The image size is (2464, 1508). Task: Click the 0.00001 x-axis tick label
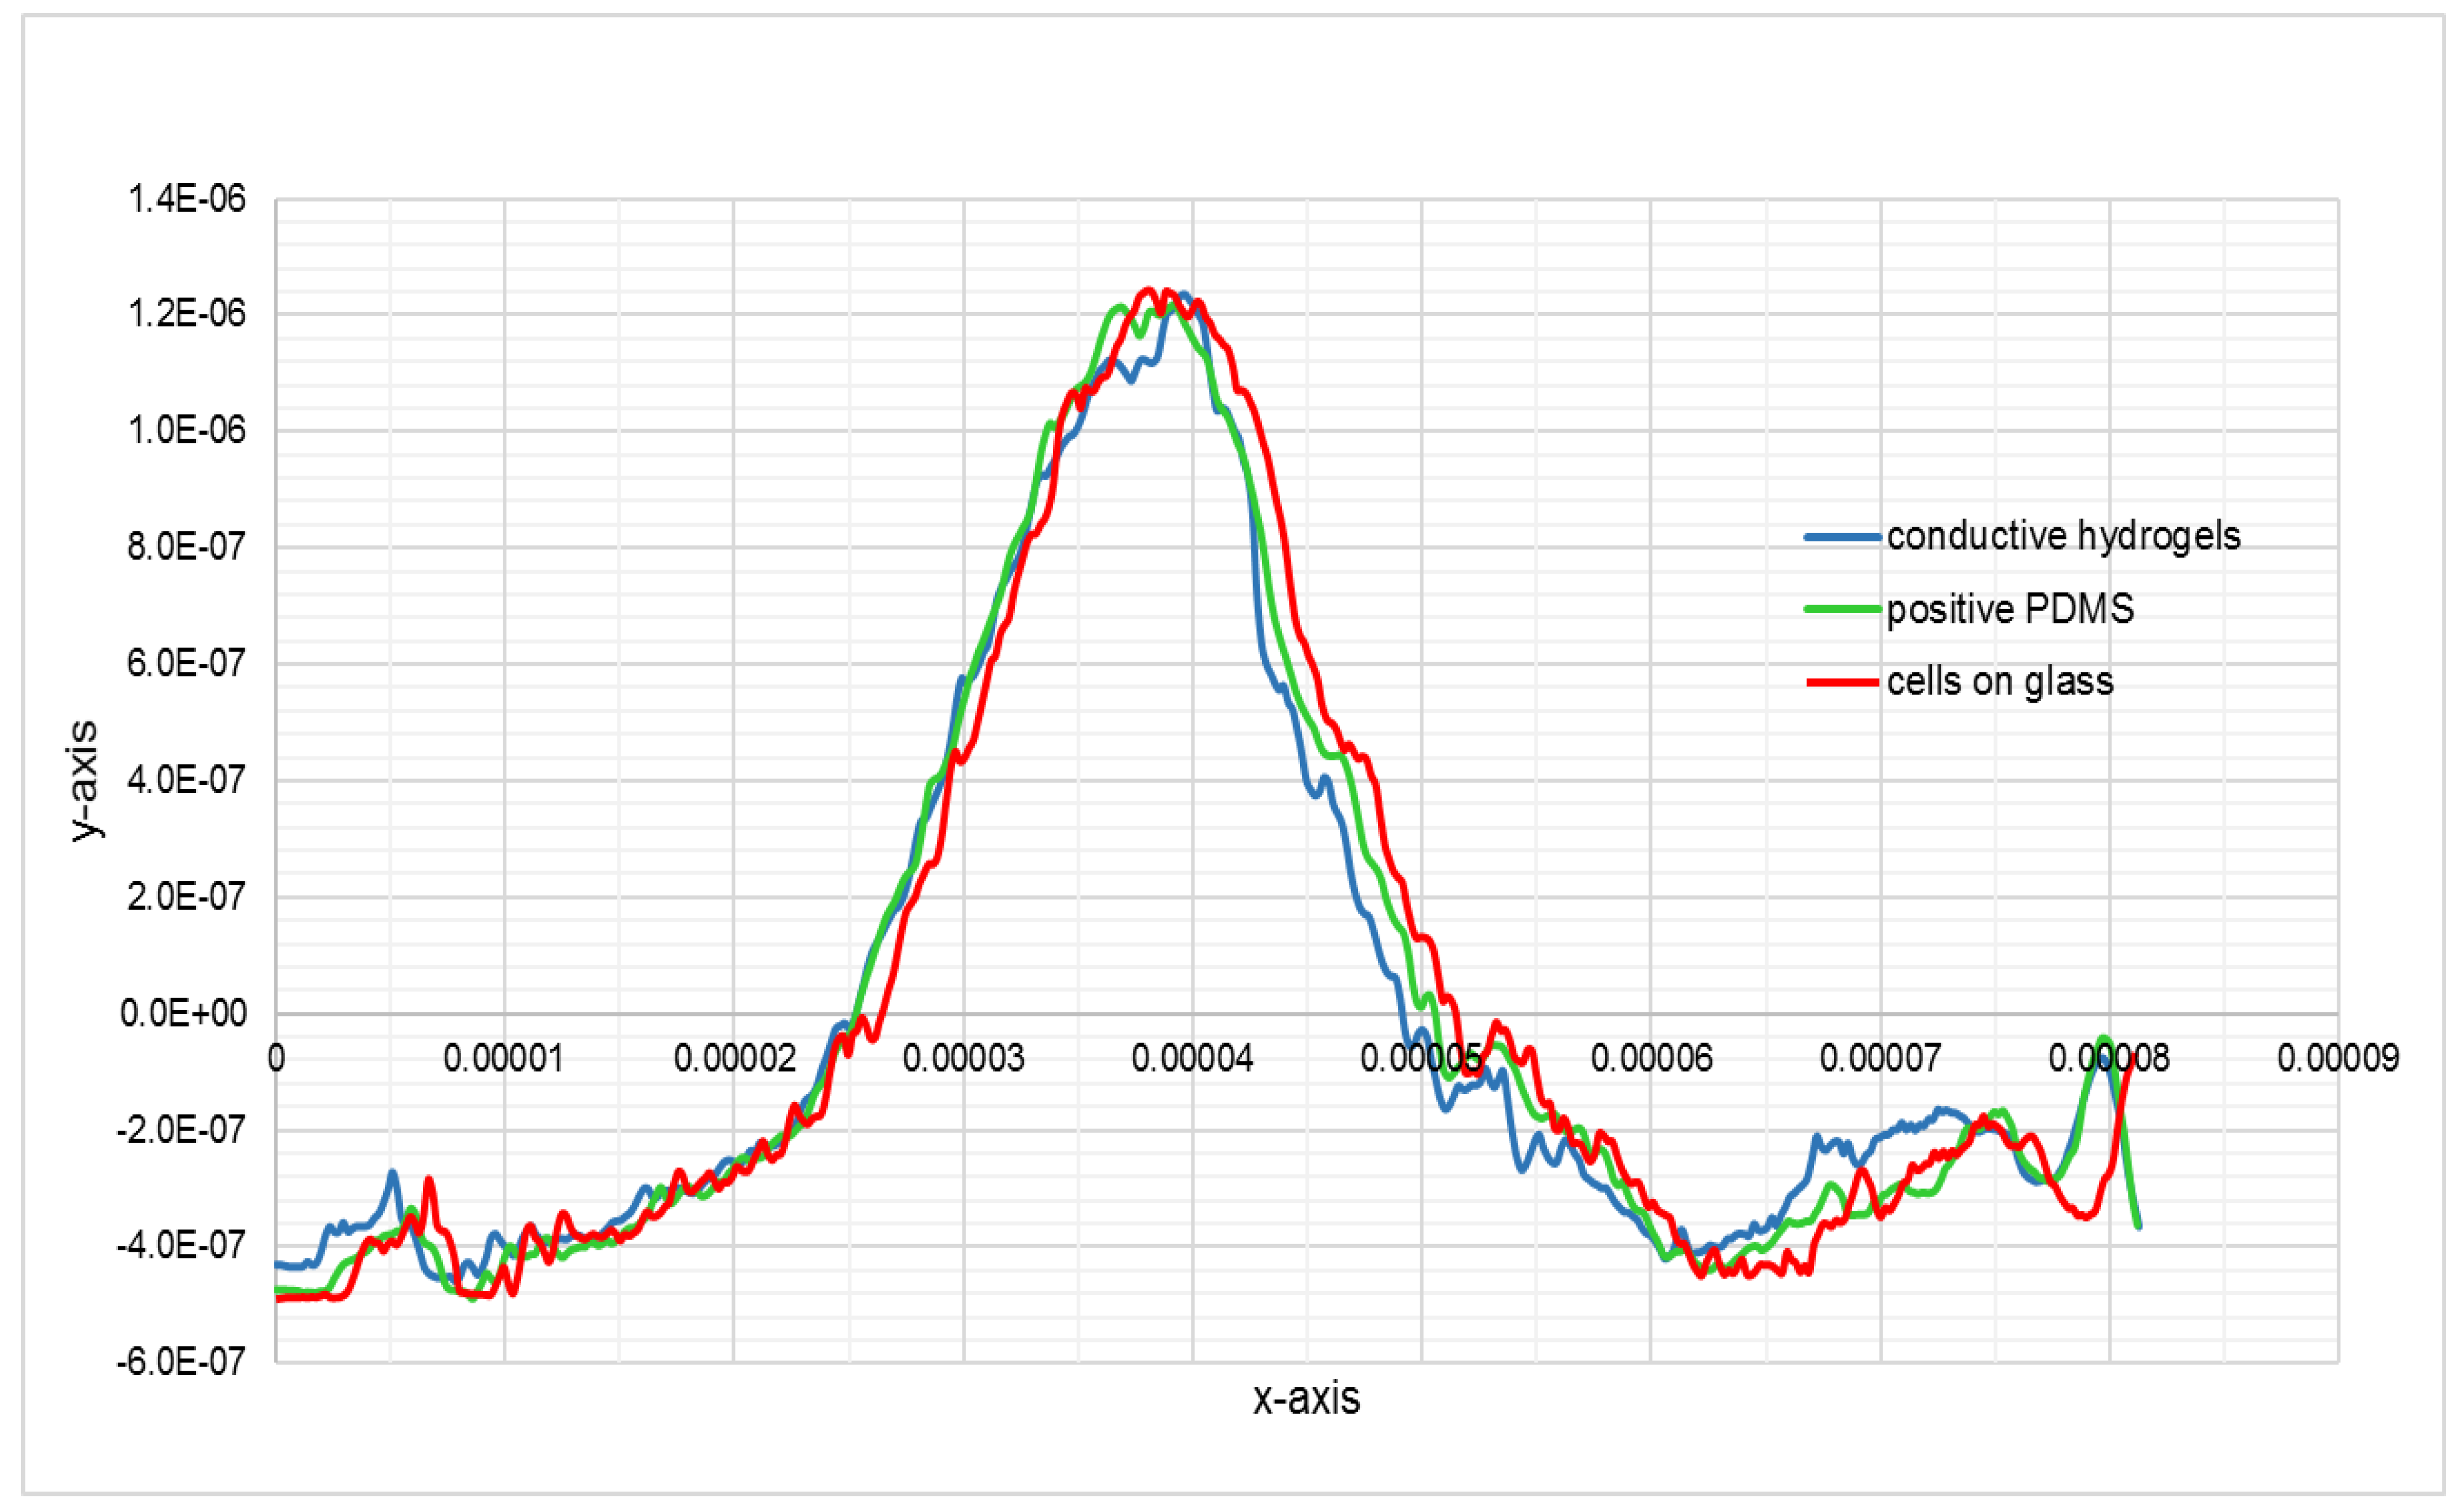504,1058
